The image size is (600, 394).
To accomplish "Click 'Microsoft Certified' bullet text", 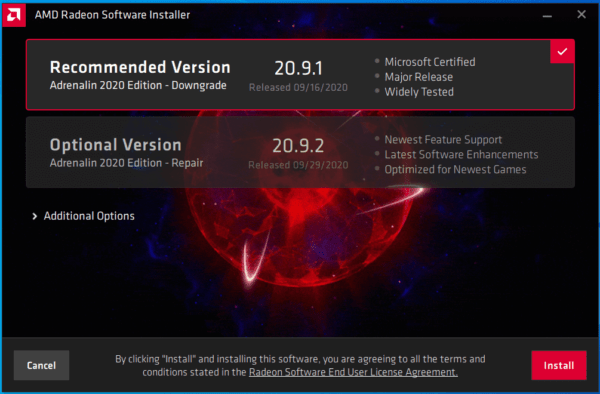I will point(430,62).
